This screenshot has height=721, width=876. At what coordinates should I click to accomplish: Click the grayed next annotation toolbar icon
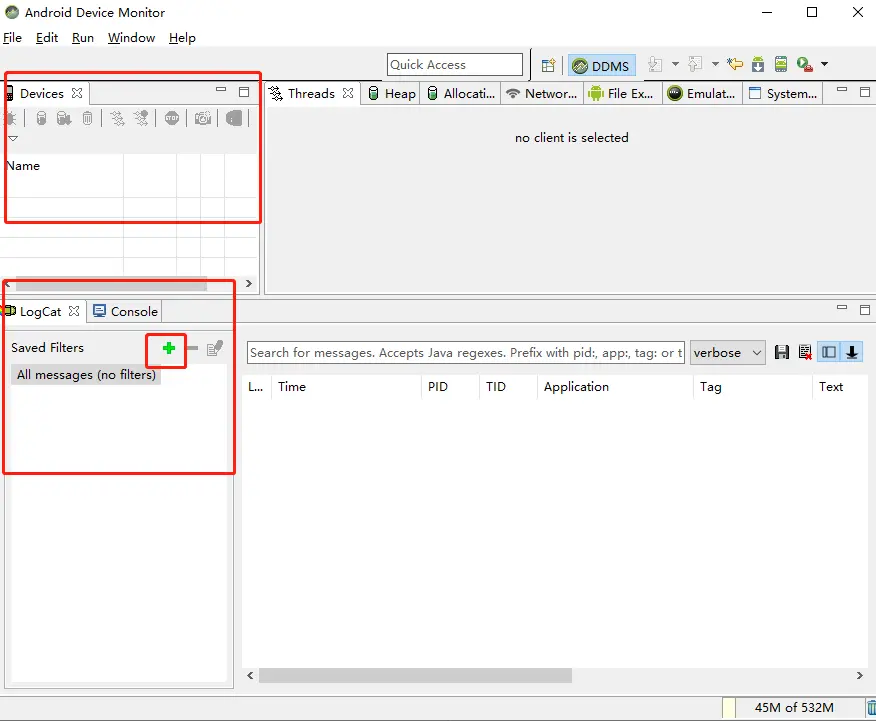[655, 64]
